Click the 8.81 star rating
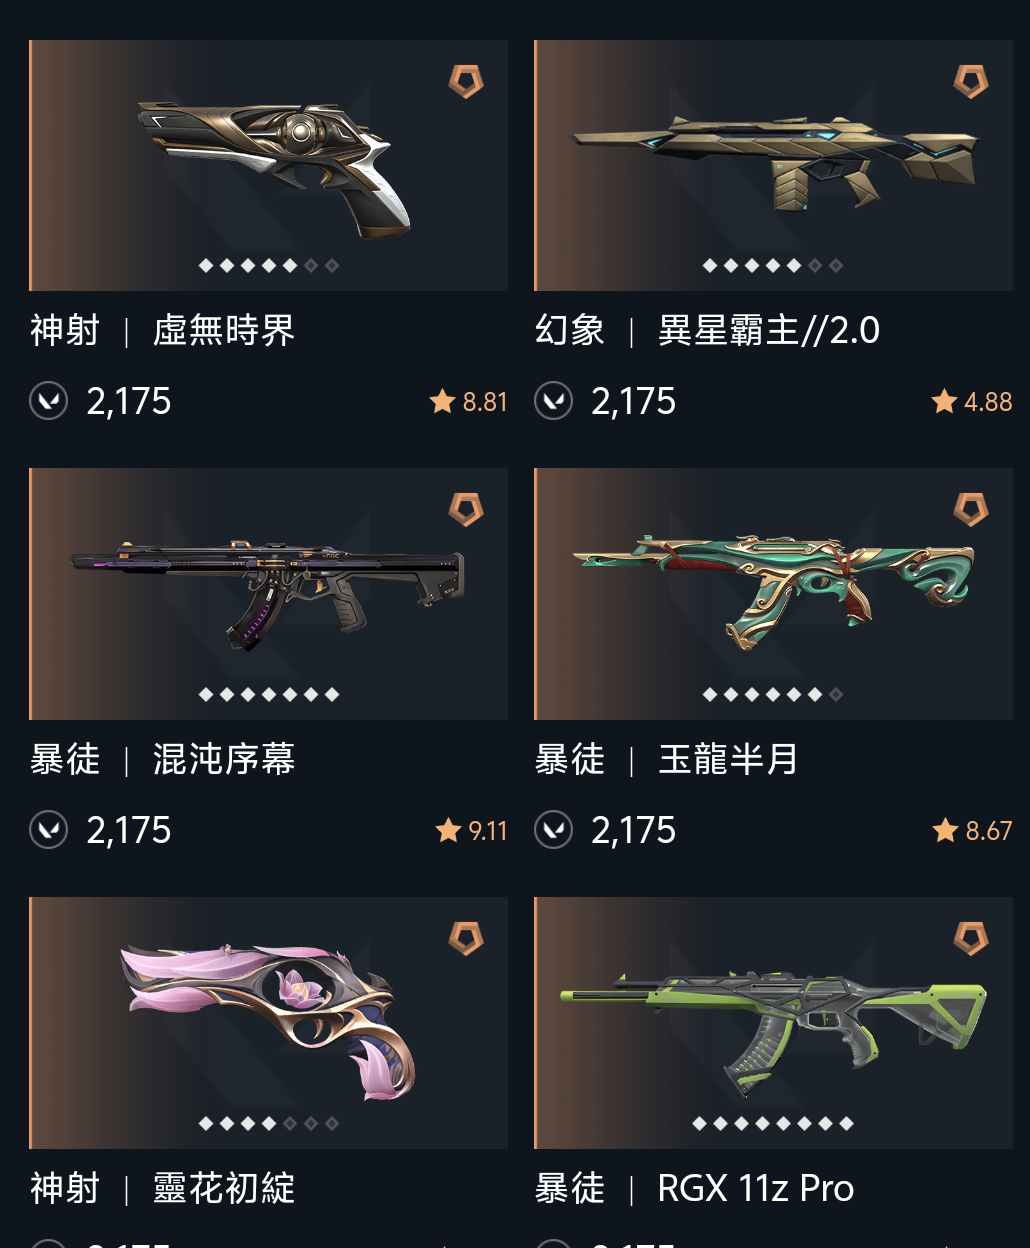 [x=469, y=402]
